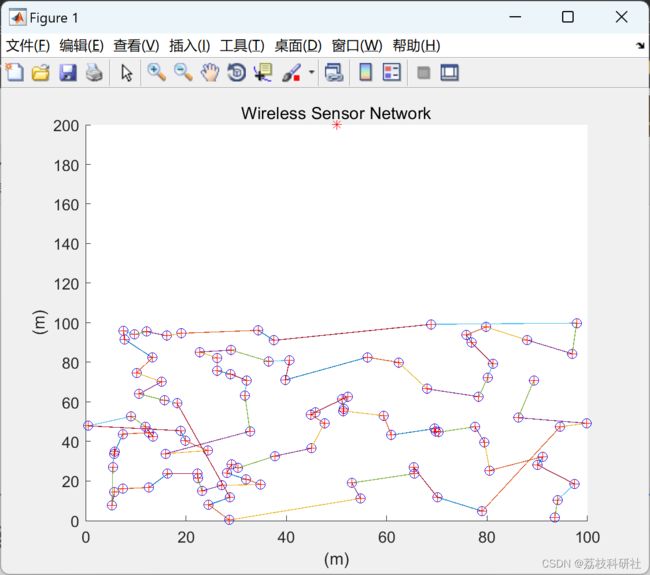Save the figure using the floppy disk icon
Viewport: 650px width, 575px height.
(x=68, y=73)
